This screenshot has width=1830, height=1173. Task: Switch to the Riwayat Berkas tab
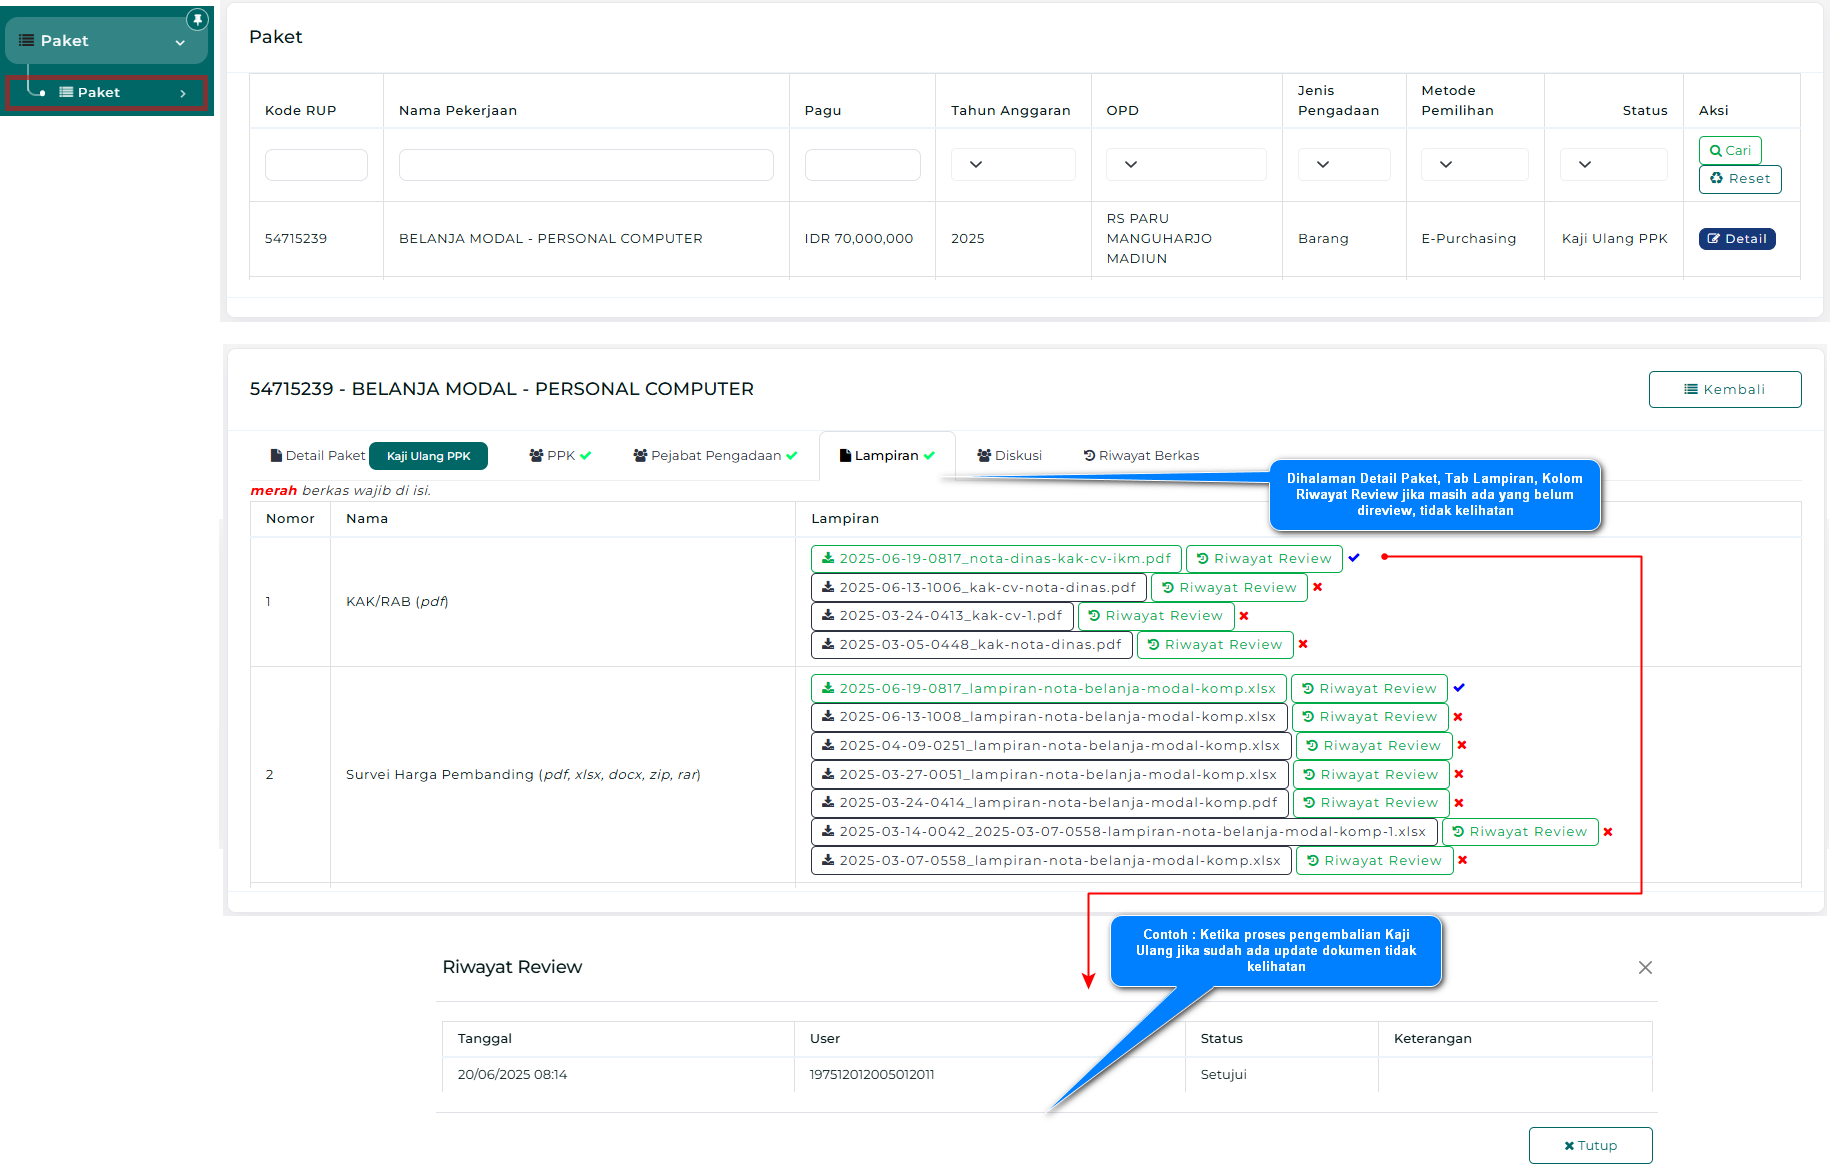[x=1141, y=456]
